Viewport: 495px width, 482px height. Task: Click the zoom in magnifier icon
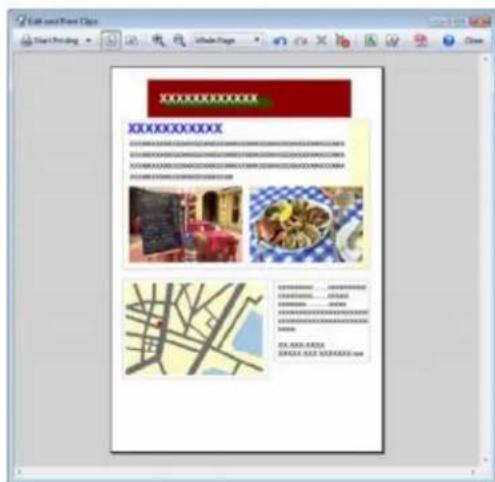coord(159,41)
